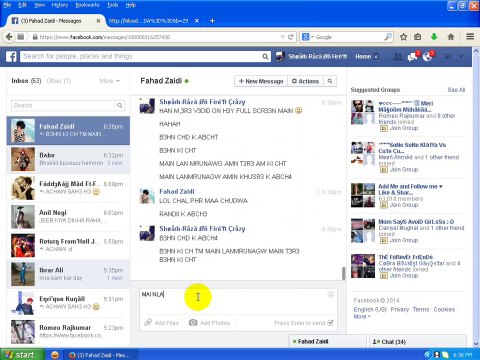Switch to Other (1) messages tab

coord(59,81)
